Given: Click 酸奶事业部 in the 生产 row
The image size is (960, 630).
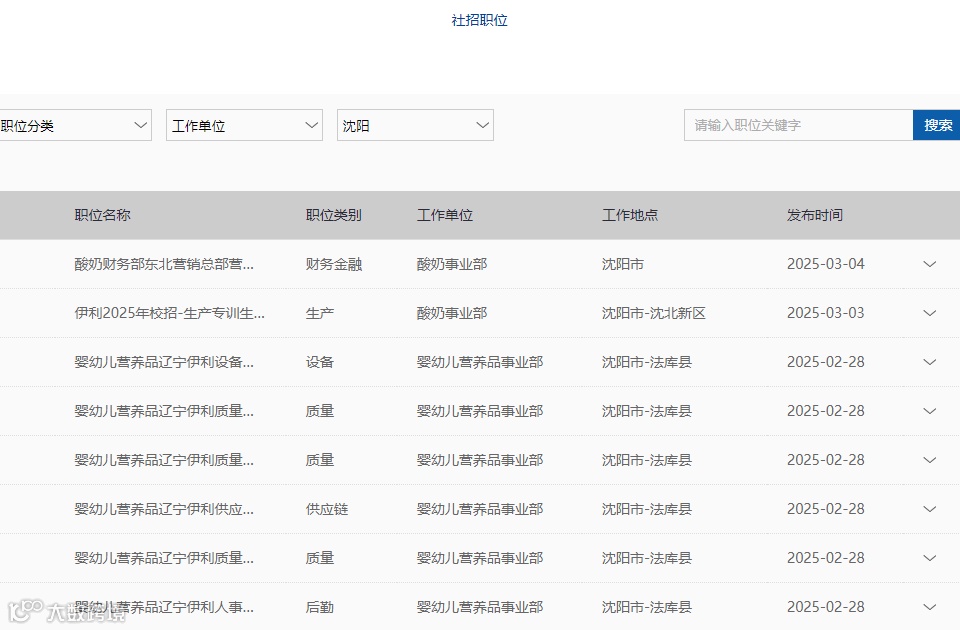Looking at the screenshot, I should 452,313.
